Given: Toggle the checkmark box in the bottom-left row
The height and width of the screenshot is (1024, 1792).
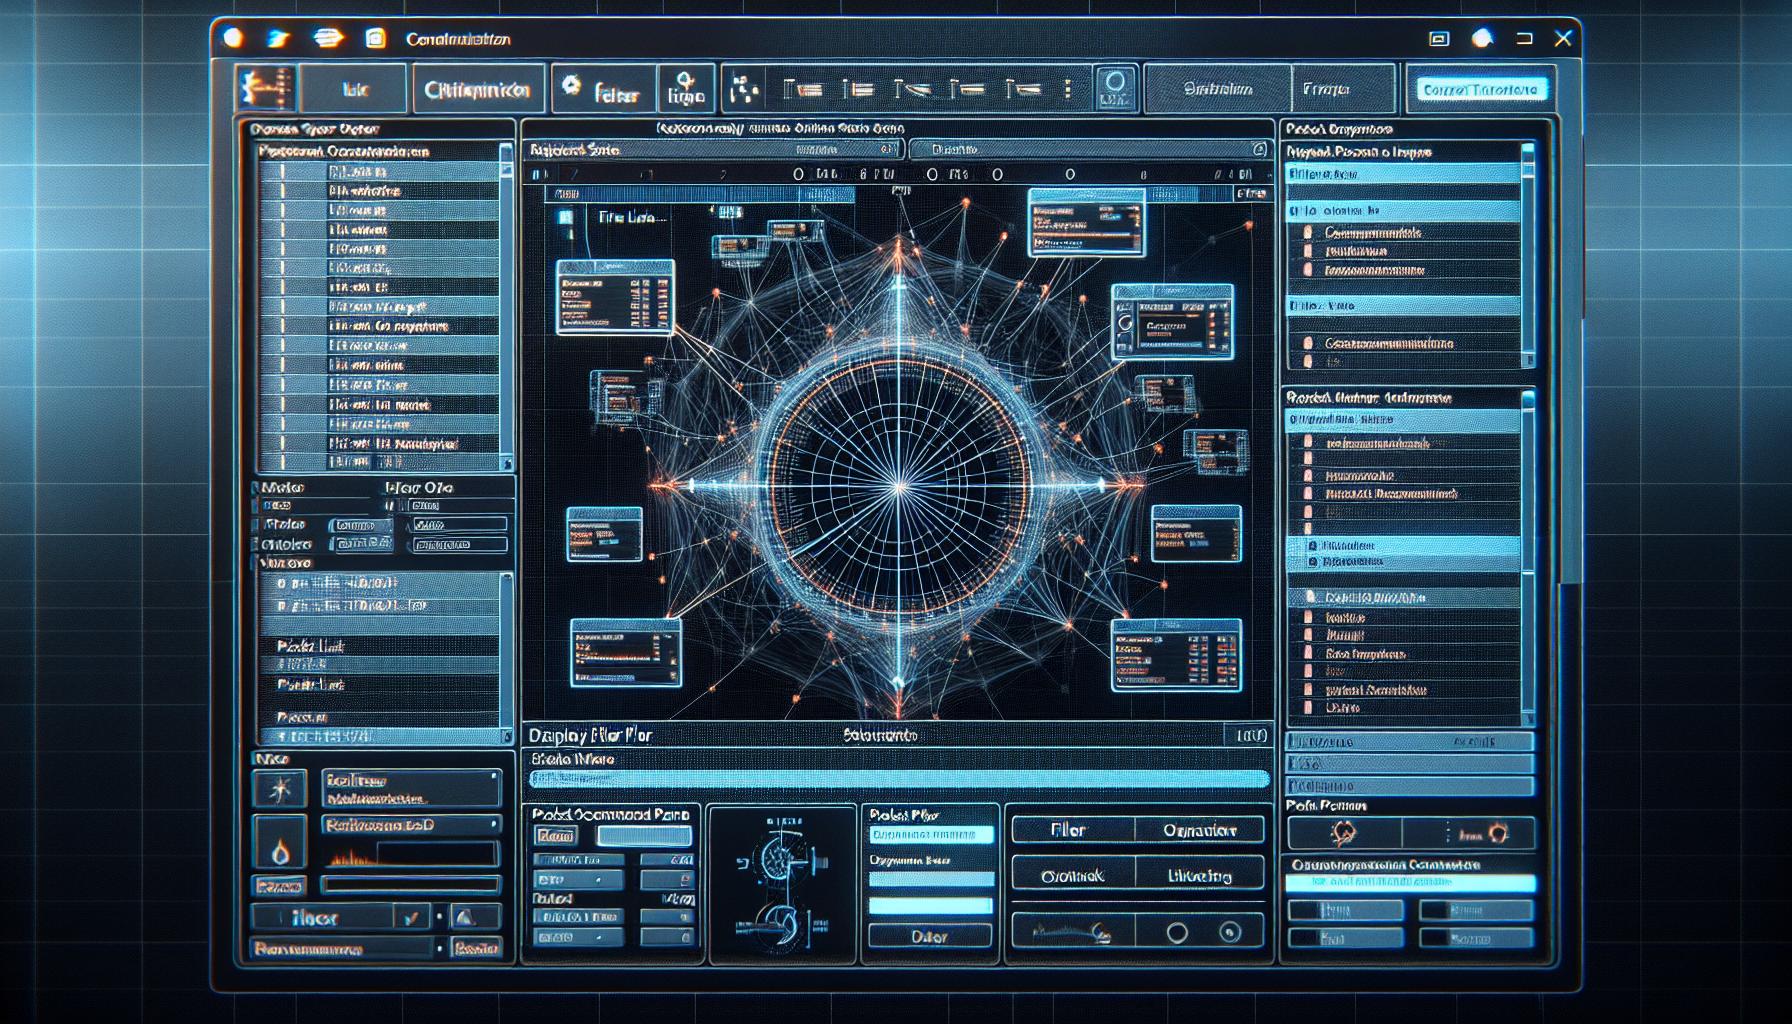Looking at the screenshot, I should (411, 917).
